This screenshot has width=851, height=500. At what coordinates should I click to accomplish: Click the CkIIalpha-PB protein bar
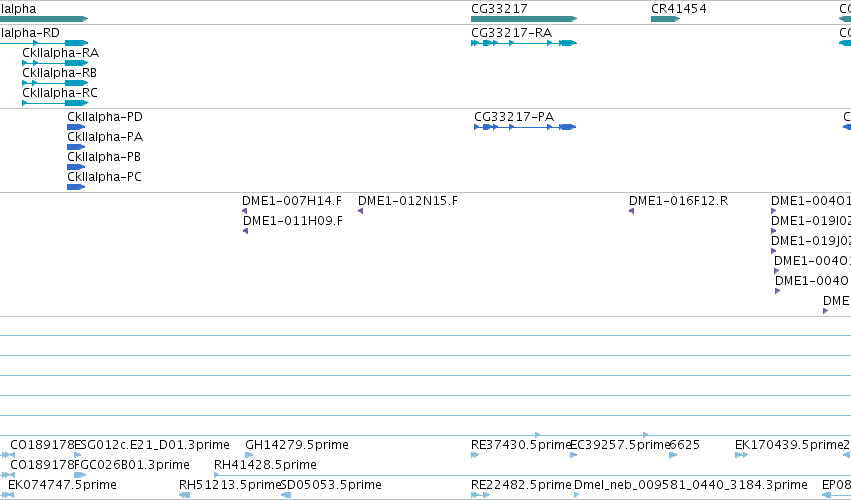(x=76, y=167)
